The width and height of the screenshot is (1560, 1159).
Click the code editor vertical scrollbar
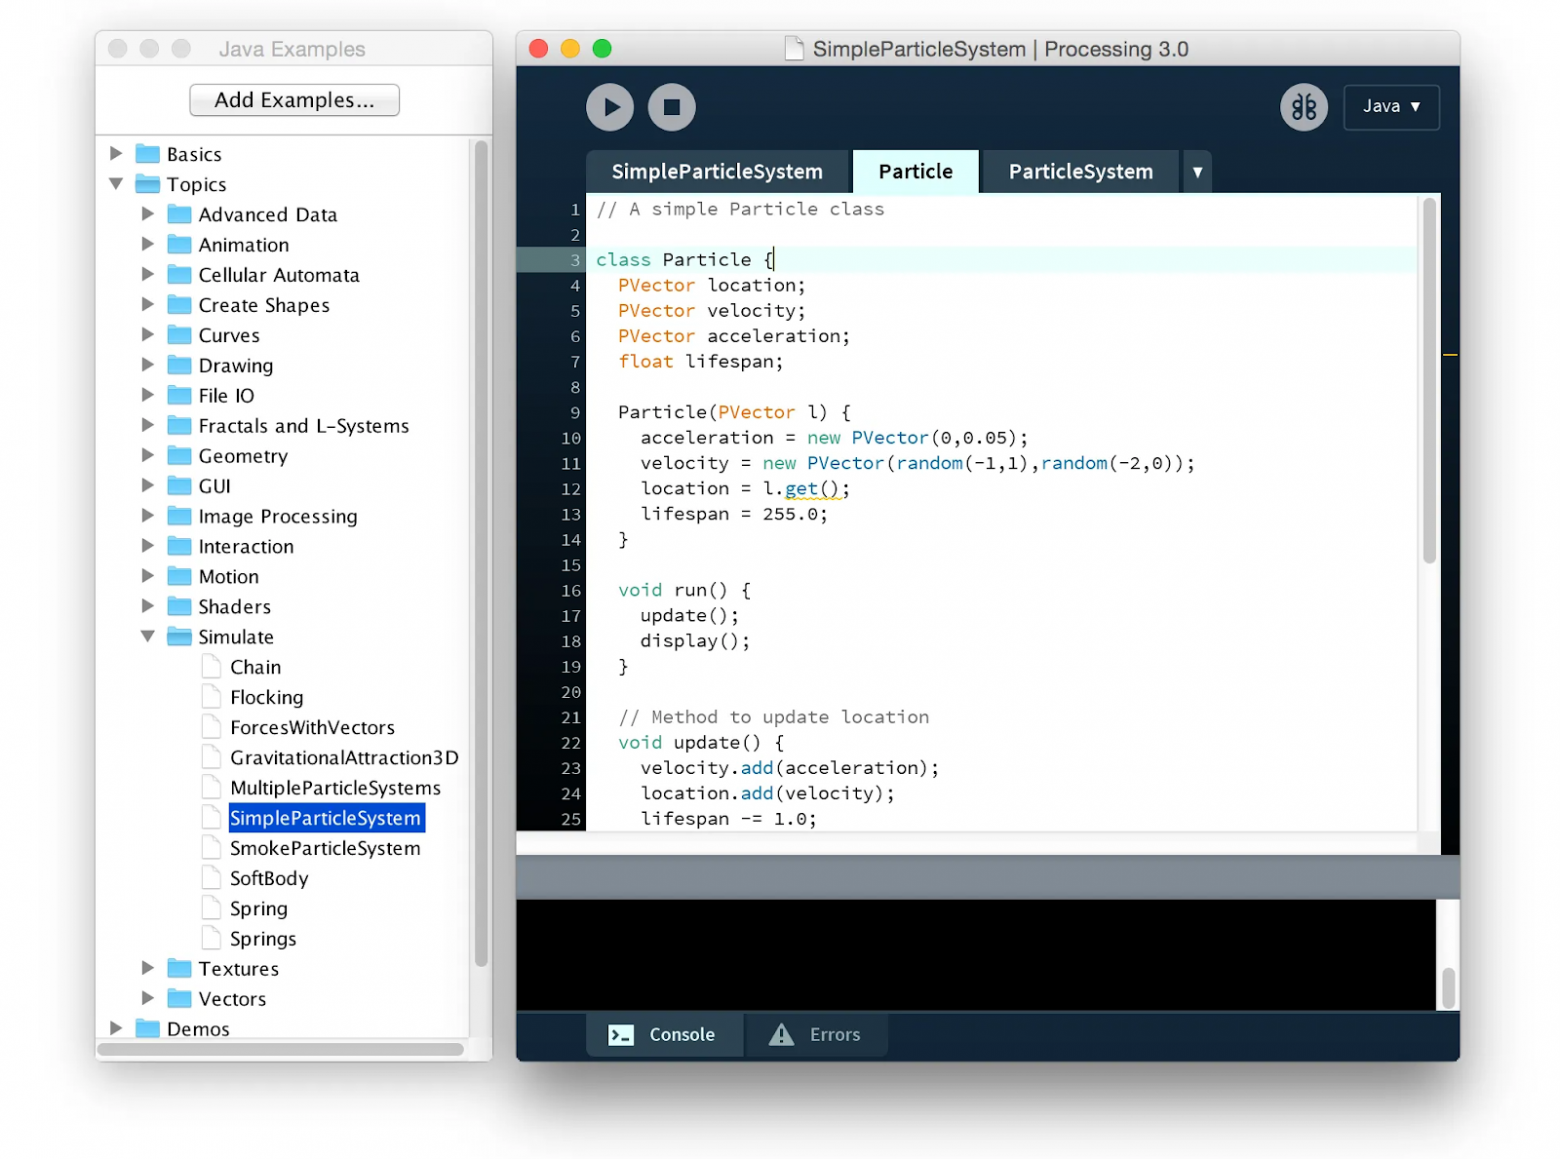(x=1429, y=380)
